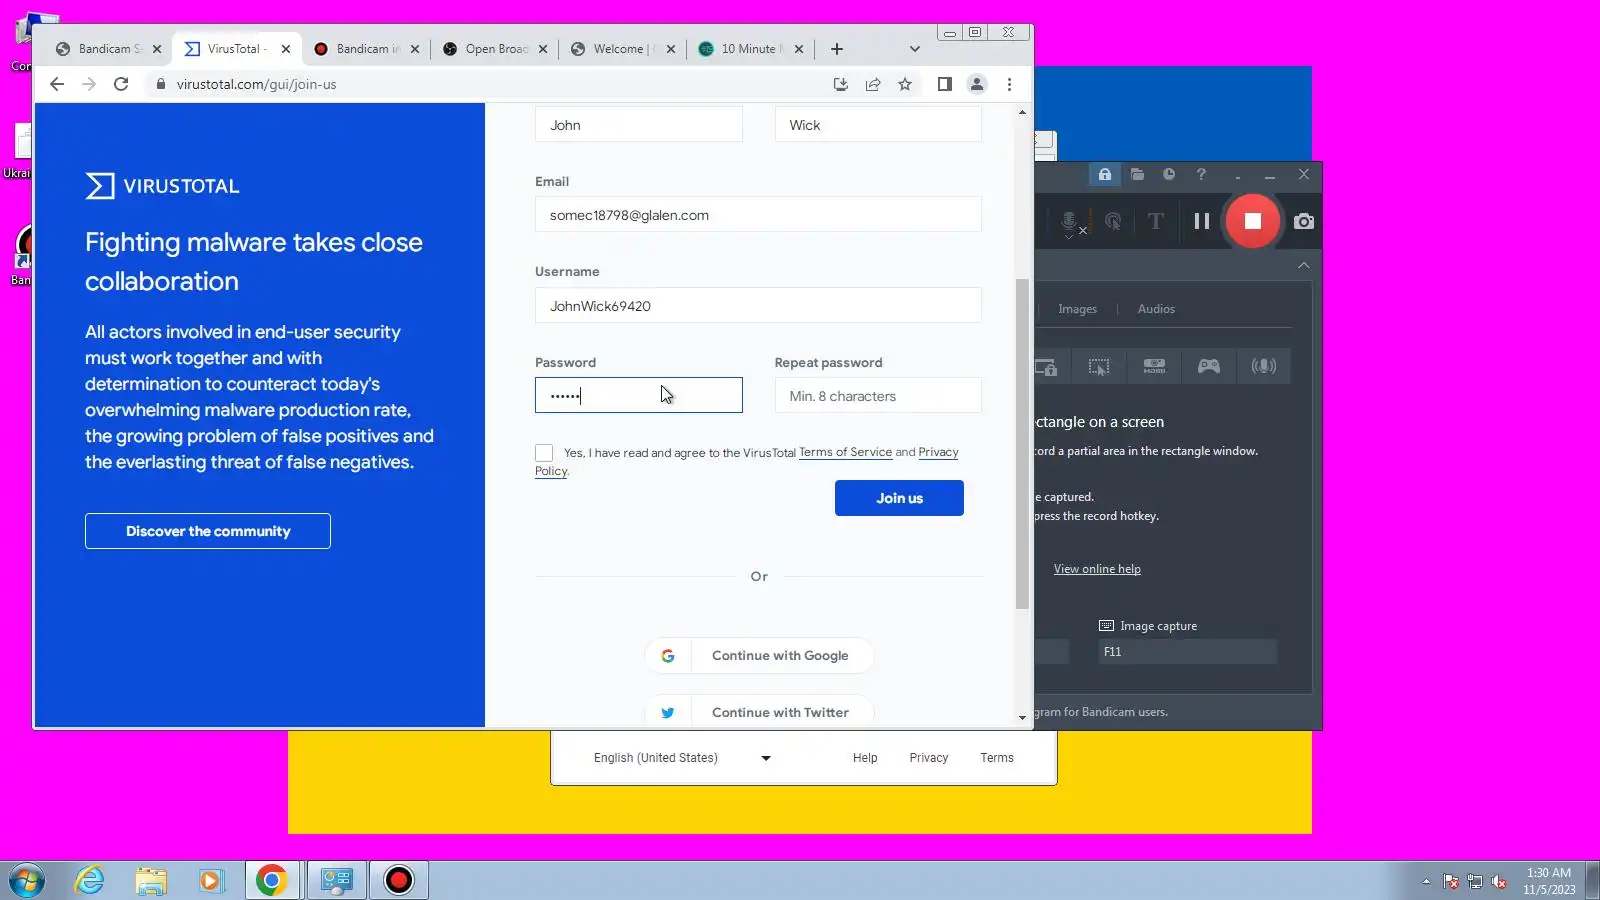Select Bandicam's HDMI device recording mode
Viewport: 1600px width, 900px height.
click(1154, 366)
